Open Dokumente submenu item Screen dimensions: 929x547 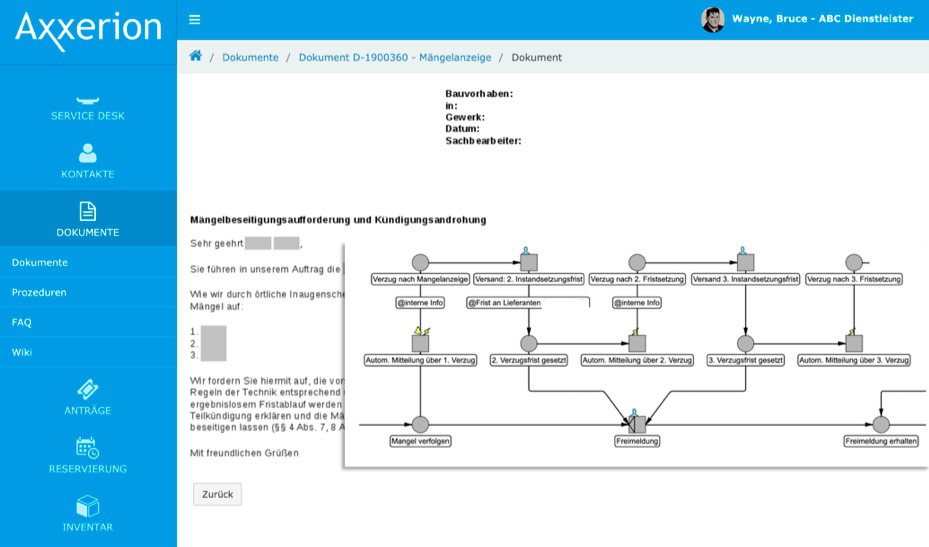point(40,262)
